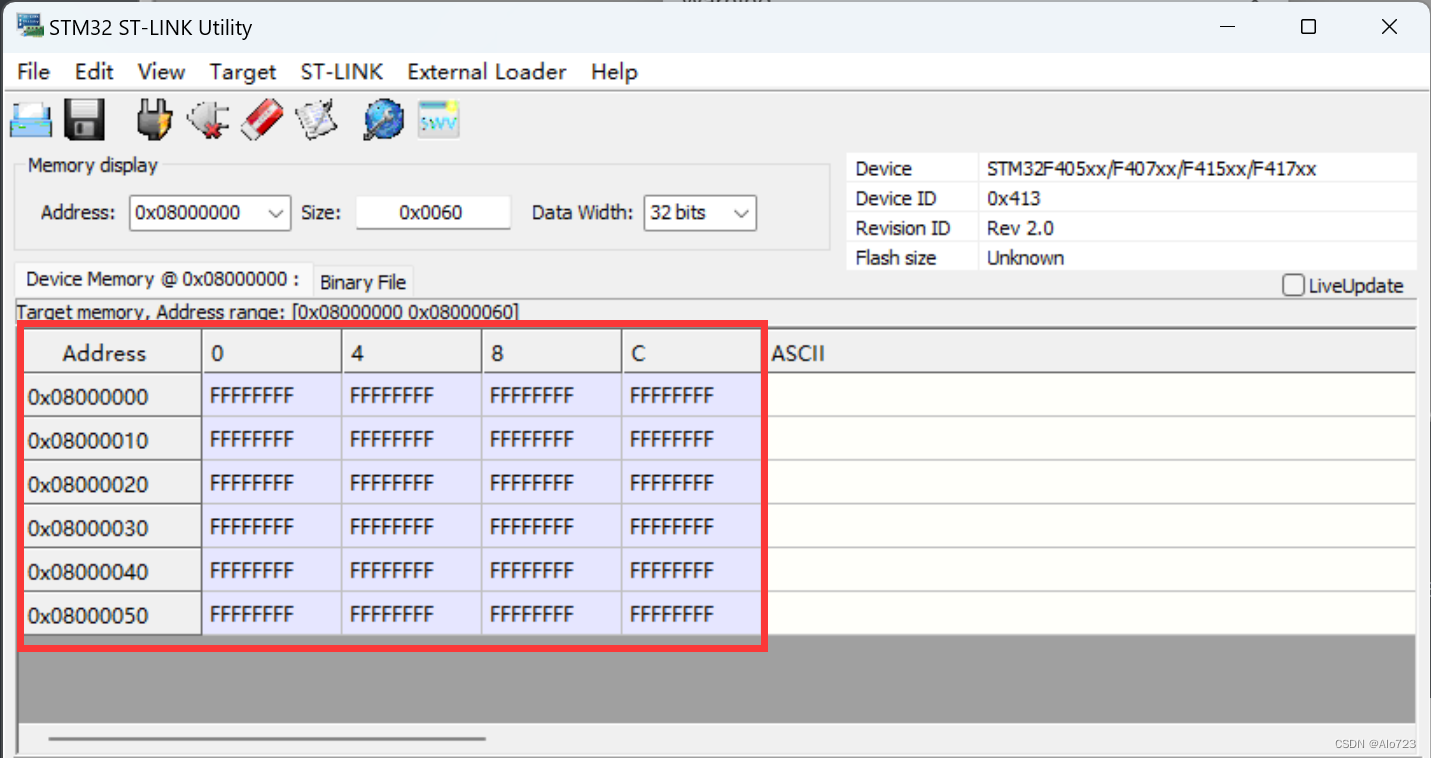Screen dimensions: 1431x758
Task: Click column 0 cell in row 0x08000040
Action: click(272, 571)
